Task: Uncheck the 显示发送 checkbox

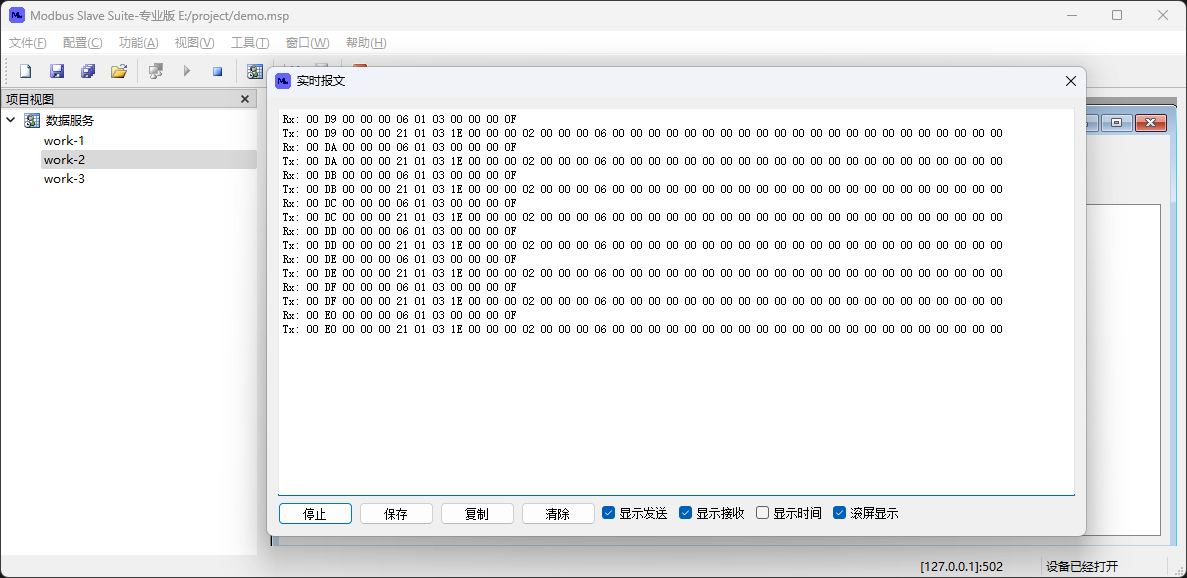Action: click(608, 513)
